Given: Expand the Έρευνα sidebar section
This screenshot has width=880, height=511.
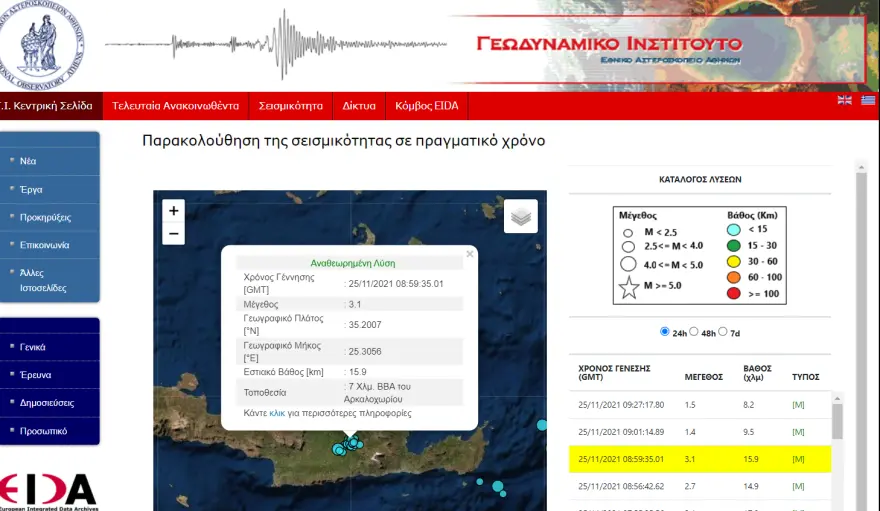Looking at the screenshot, I should [36, 375].
